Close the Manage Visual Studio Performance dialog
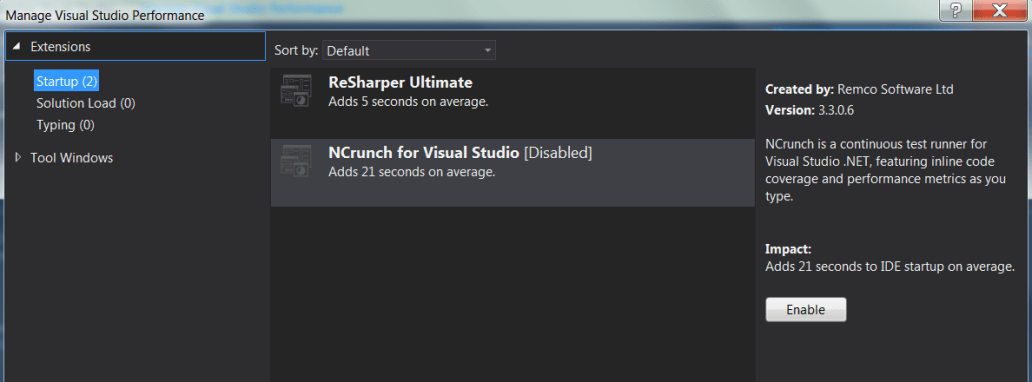The height and width of the screenshot is (382, 1032). pyautogui.click(x=999, y=10)
